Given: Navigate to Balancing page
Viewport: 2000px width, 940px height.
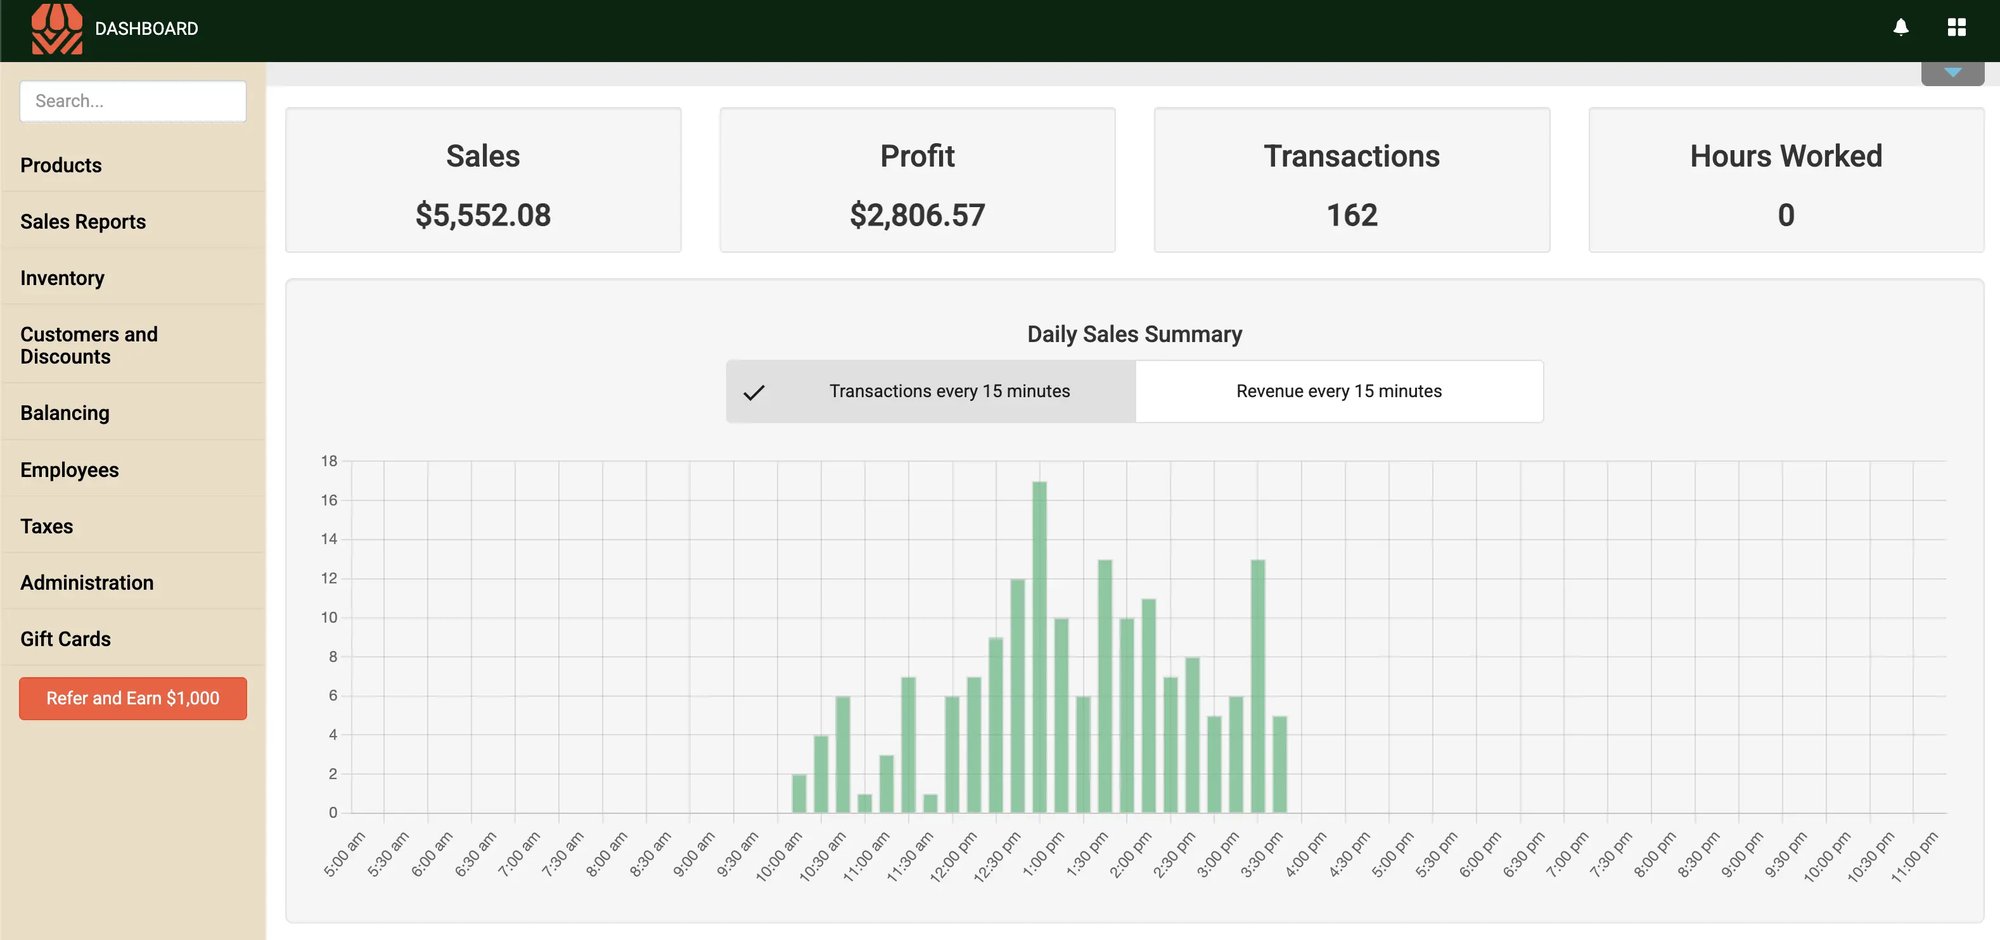Looking at the screenshot, I should [65, 413].
